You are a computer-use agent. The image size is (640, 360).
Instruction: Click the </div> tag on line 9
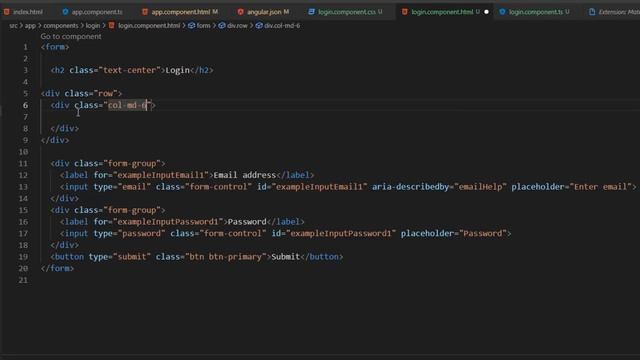[x=55, y=140]
